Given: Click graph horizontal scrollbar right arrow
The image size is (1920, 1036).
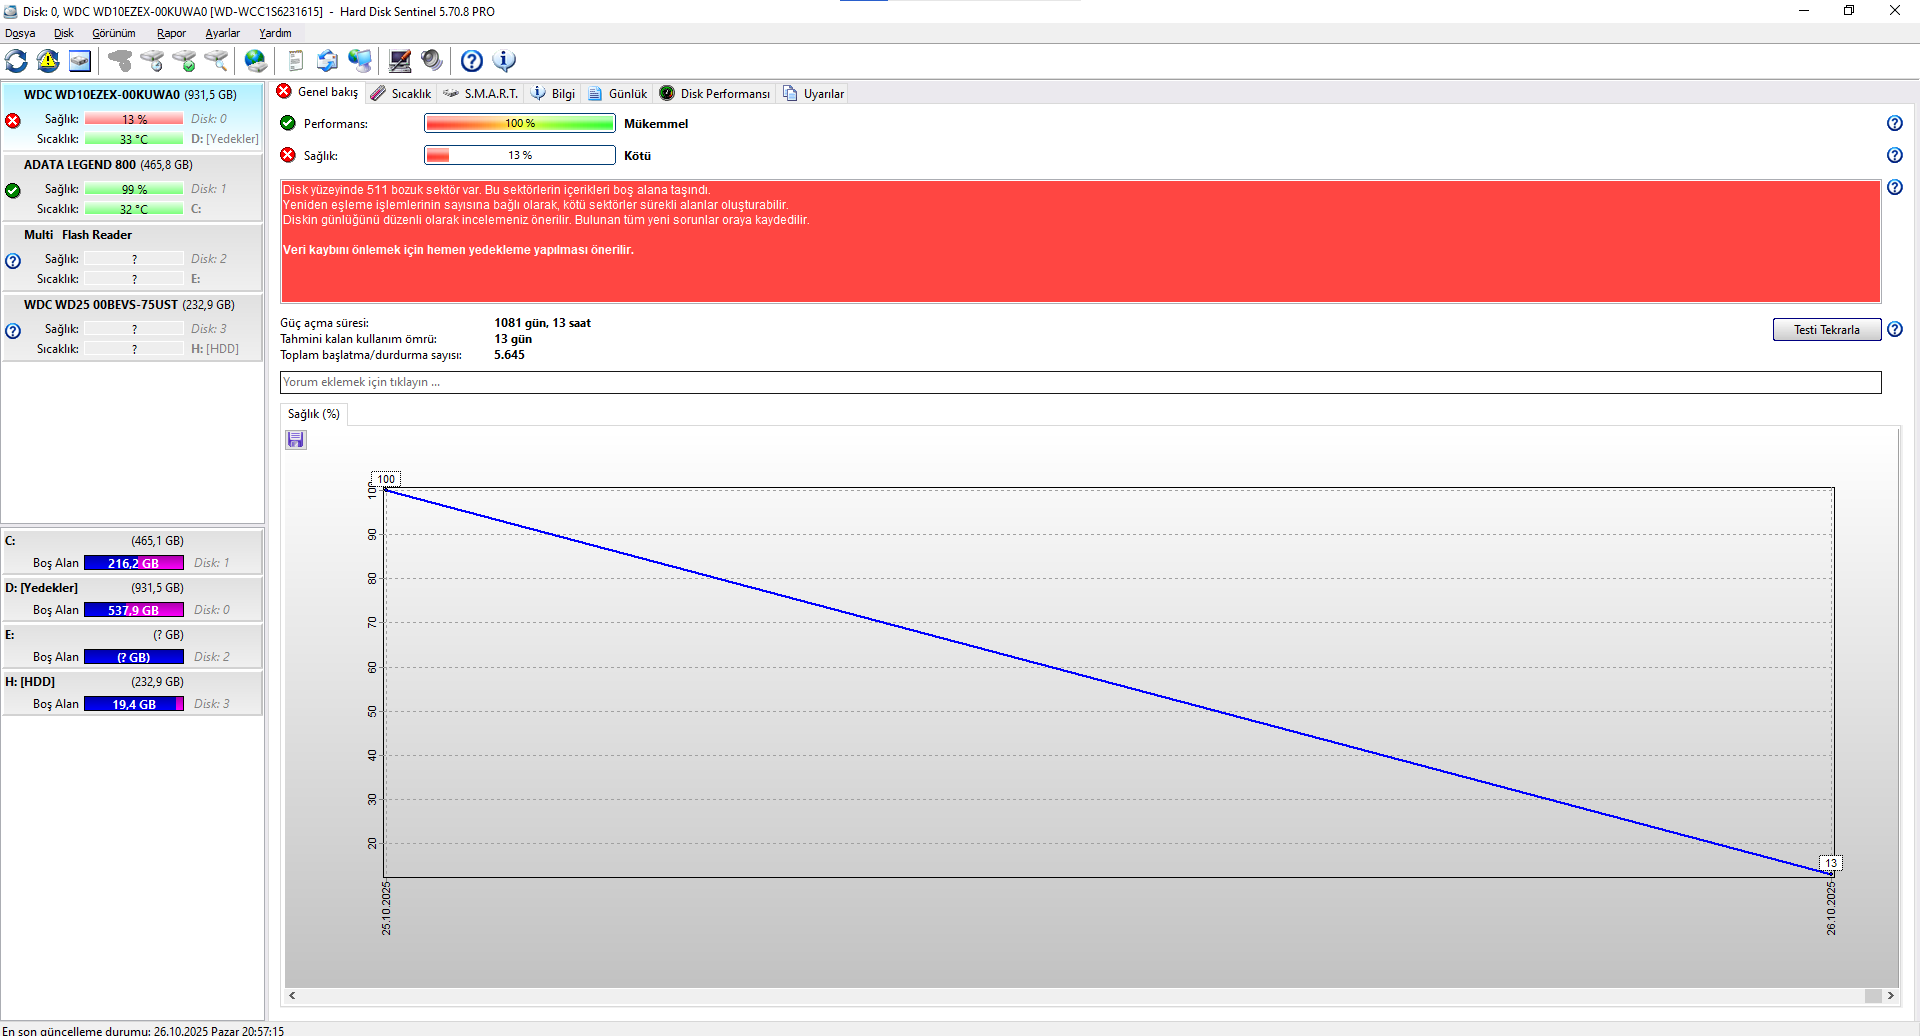Looking at the screenshot, I should point(1891,995).
